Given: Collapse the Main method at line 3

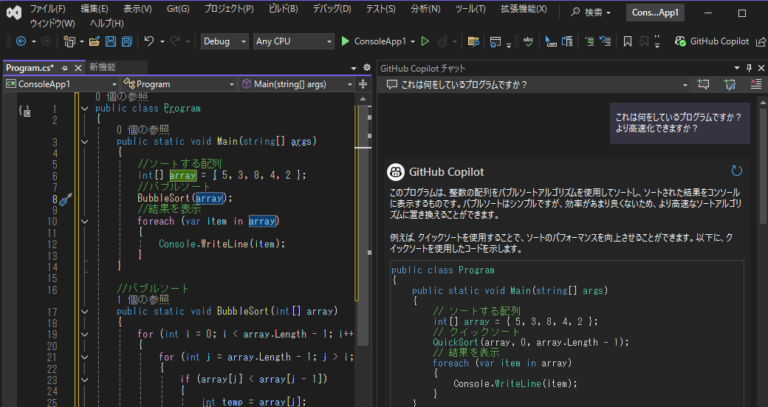Looking at the screenshot, I should click(85, 142).
